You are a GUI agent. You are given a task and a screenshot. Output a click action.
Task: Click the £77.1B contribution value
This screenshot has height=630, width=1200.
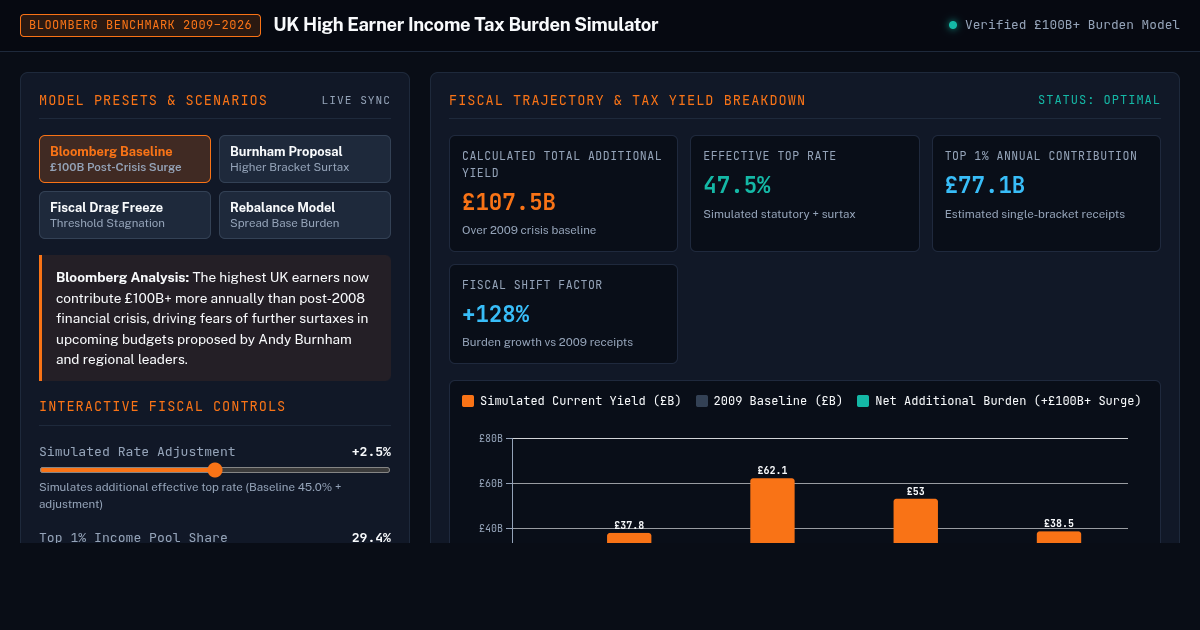[985, 186]
